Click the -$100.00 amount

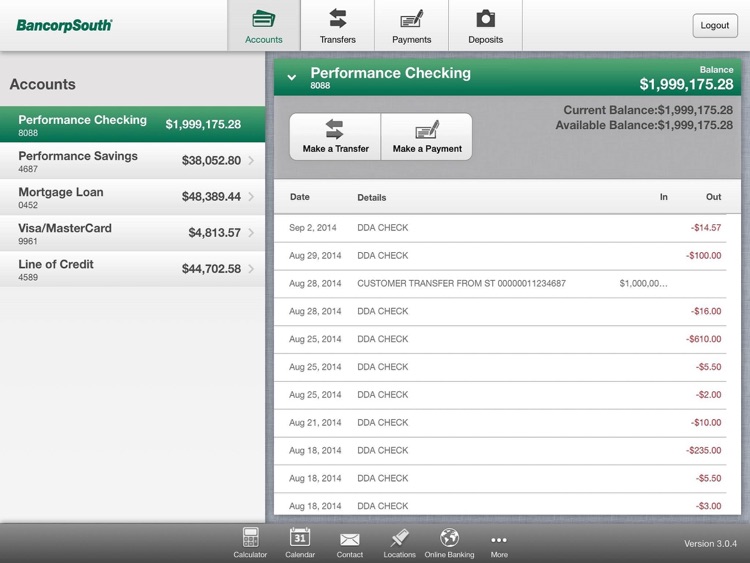click(703, 256)
